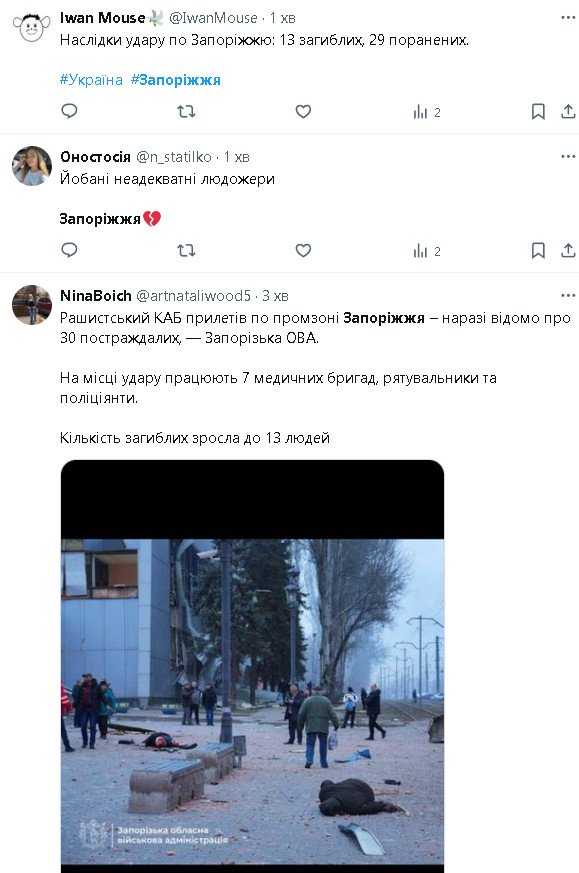Reply to Iwan Mouse's post
Screen dimensions: 579x873
pos(69,111)
